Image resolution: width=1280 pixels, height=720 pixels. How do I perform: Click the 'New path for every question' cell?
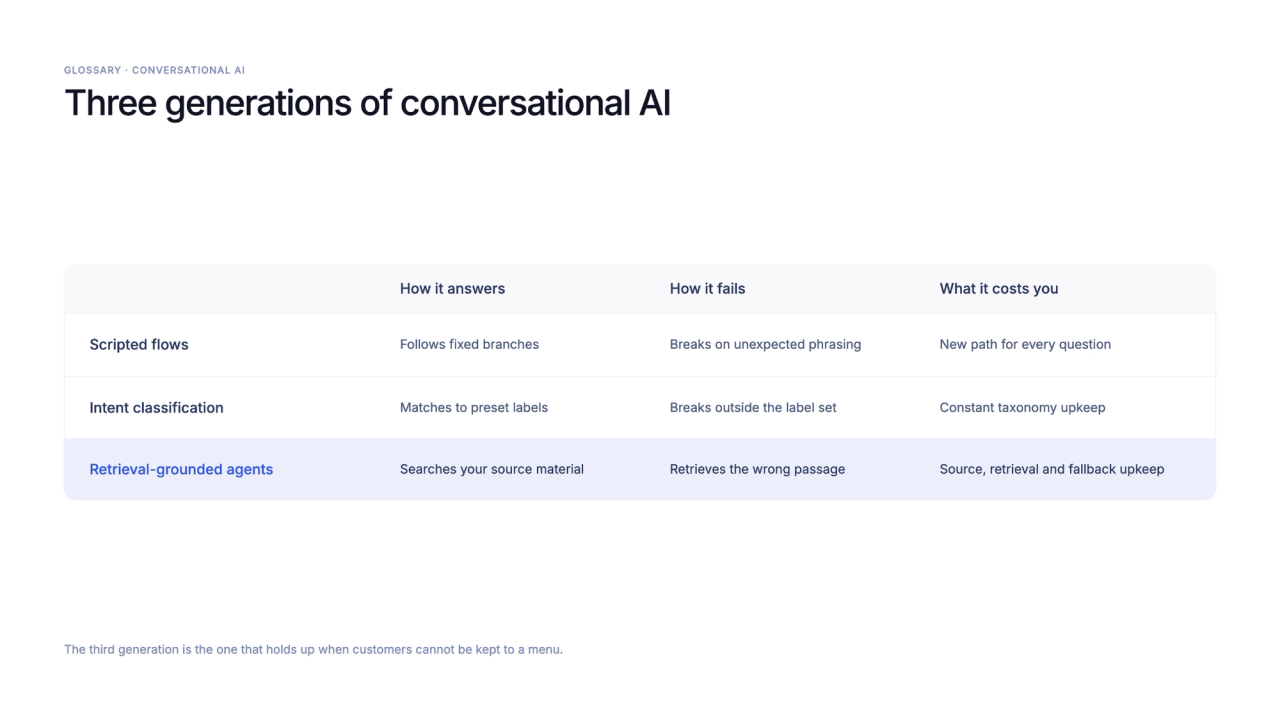click(1025, 345)
